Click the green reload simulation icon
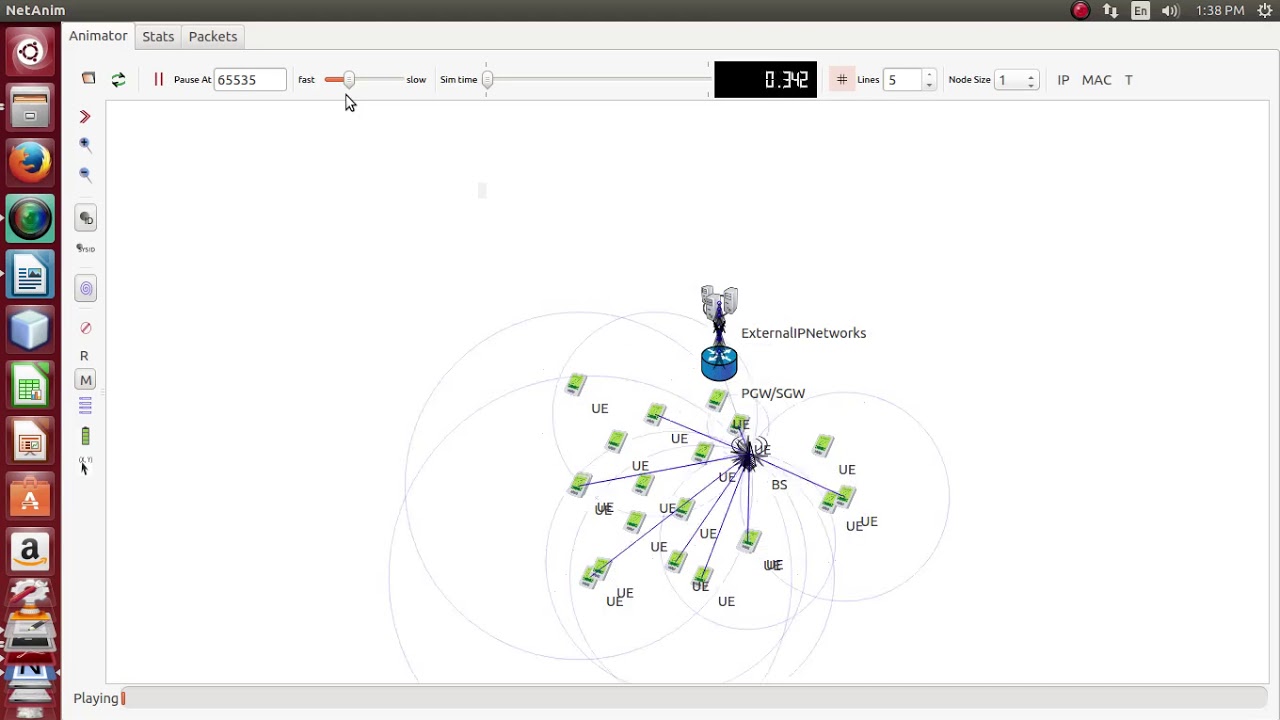Image resolution: width=1280 pixels, height=720 pixels. [x=118, y=80]
